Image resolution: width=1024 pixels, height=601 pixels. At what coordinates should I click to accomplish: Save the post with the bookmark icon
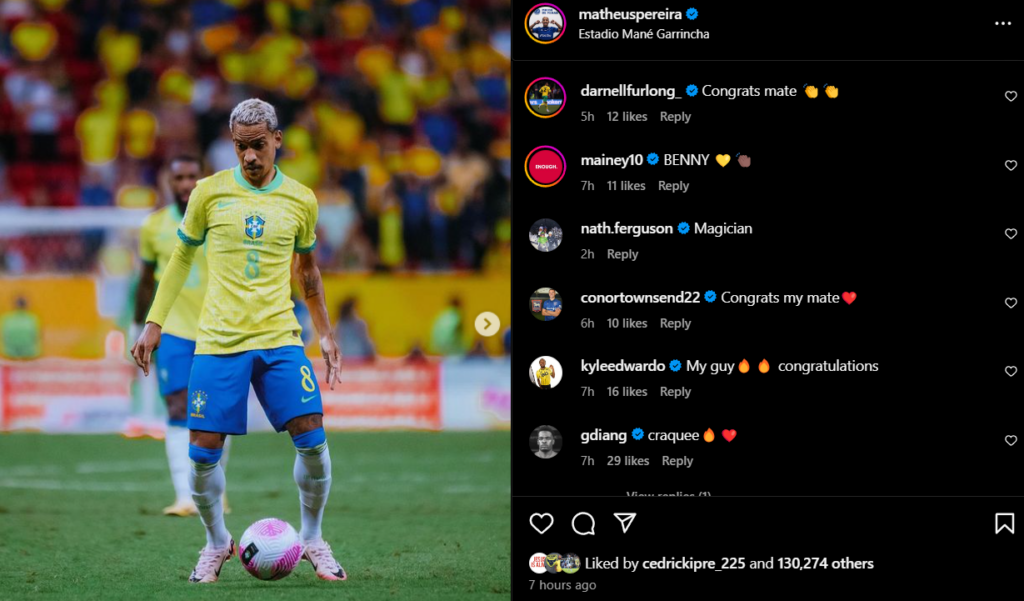click(x=1004, y=523)
